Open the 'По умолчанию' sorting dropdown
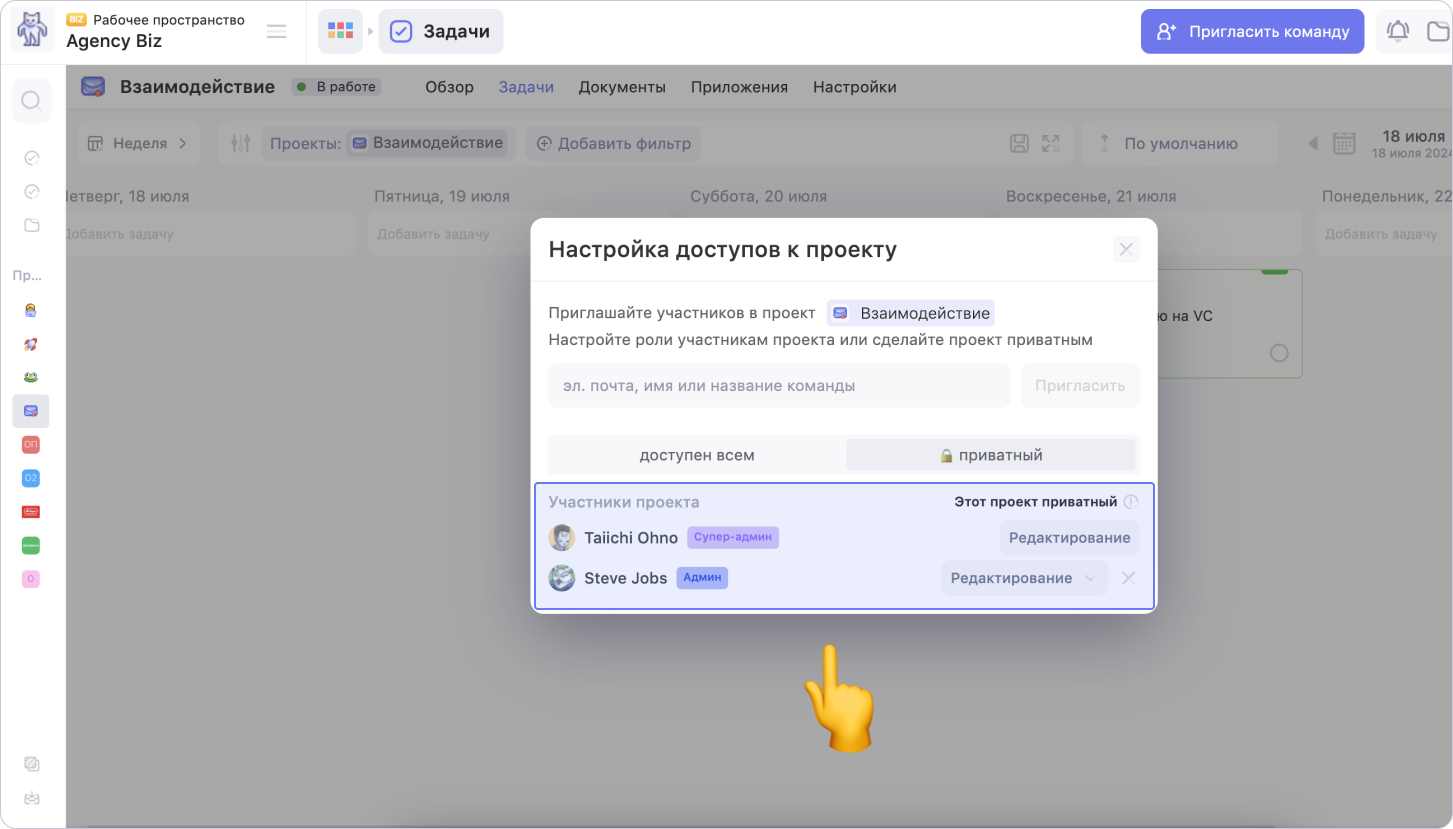The width and height of the screenshot is (1453, 829). tap(1180, 143)
